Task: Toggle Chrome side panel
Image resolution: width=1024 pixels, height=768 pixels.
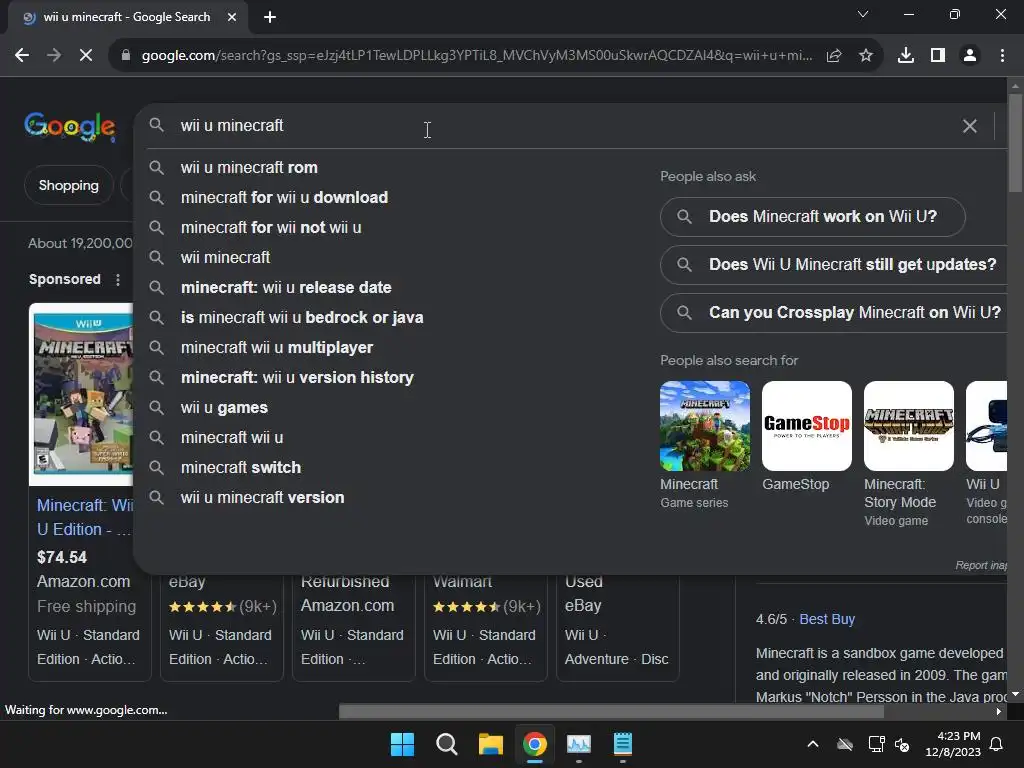Action: click(938, 56)
